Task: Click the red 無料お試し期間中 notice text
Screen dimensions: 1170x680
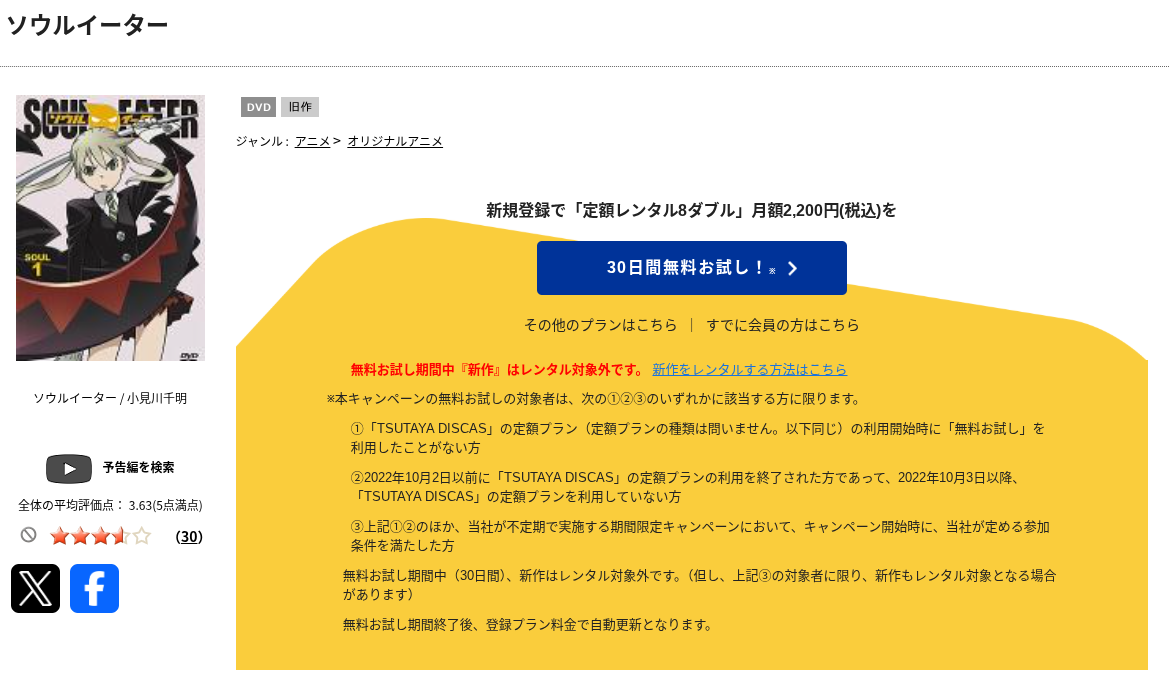Action: point(498,369)
